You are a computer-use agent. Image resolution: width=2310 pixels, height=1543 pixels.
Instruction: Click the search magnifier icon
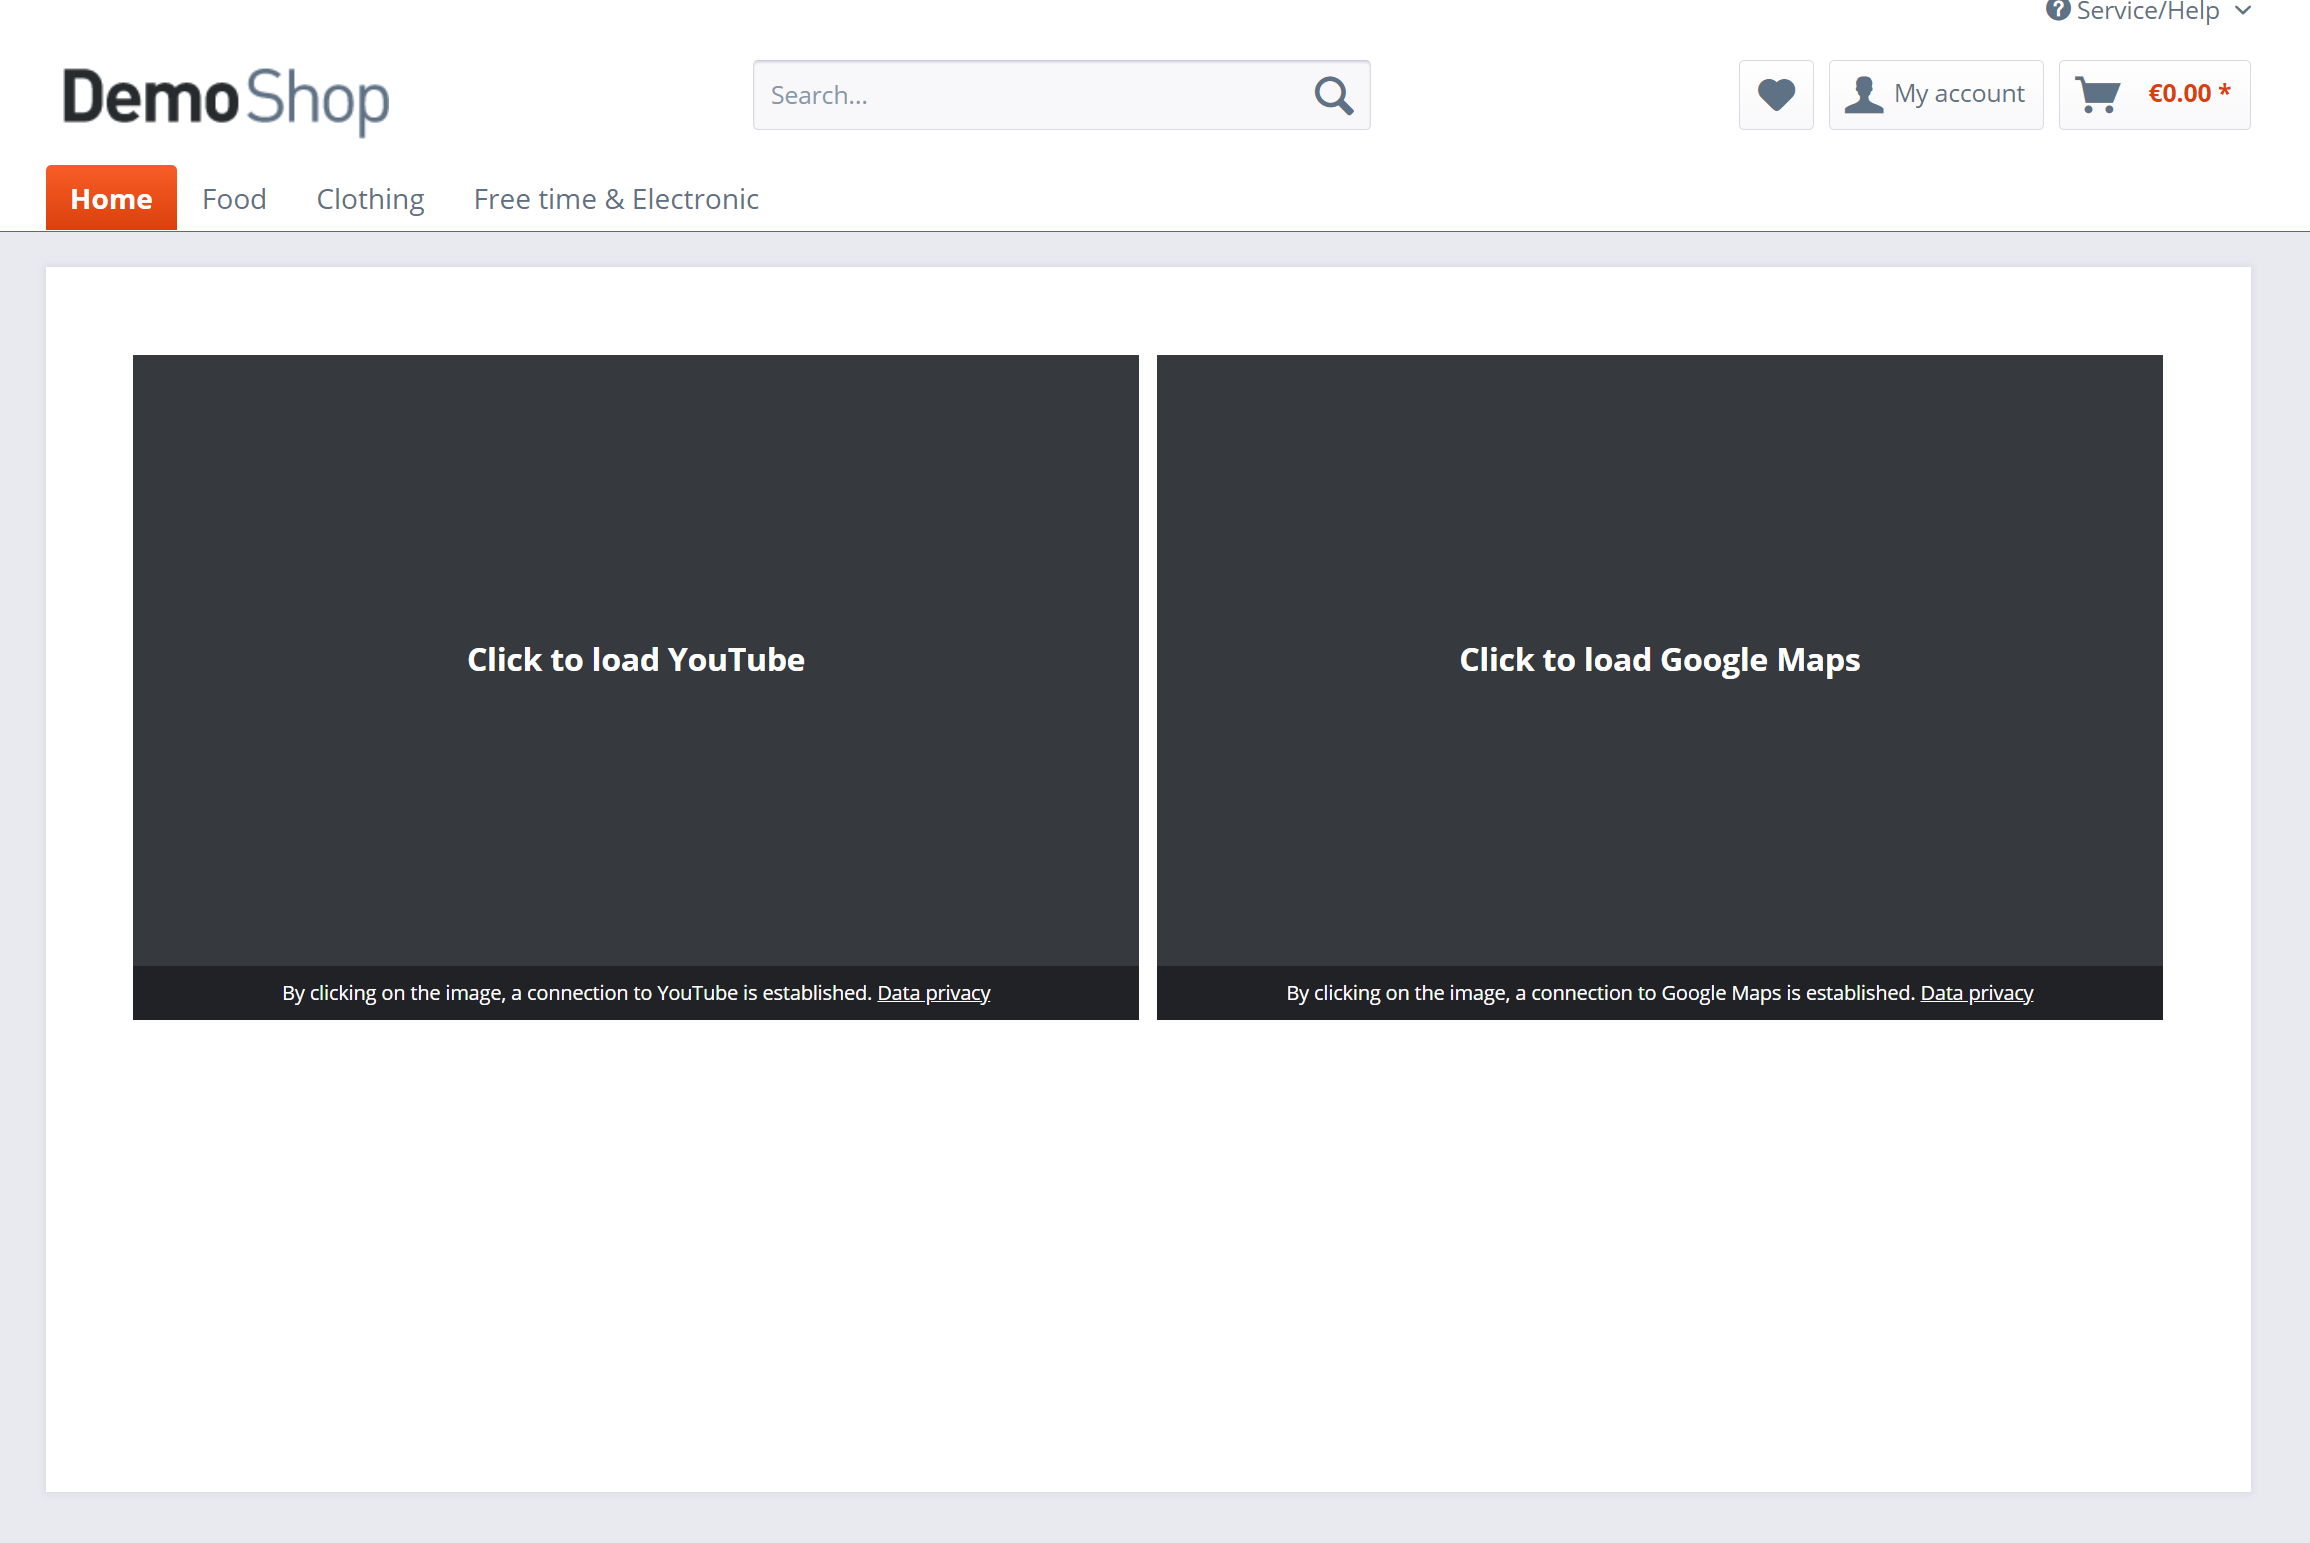1333,95
